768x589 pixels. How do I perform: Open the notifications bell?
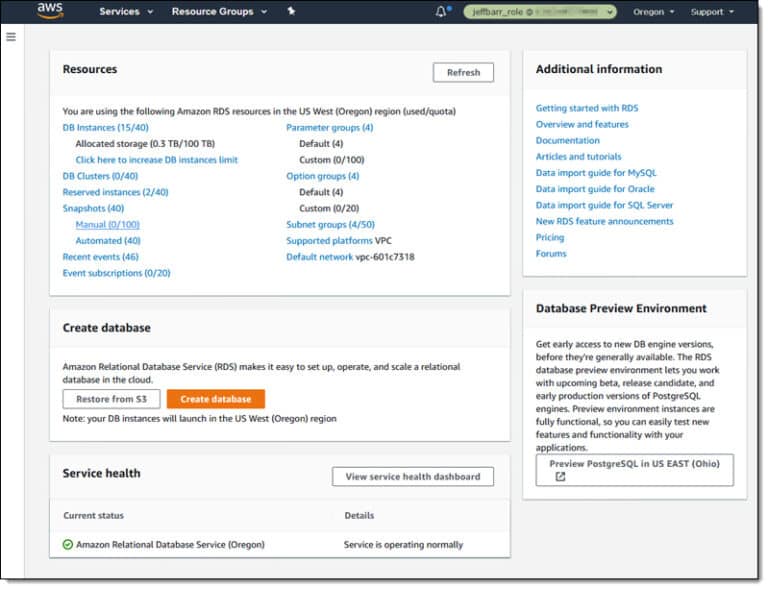click(441, 11)
